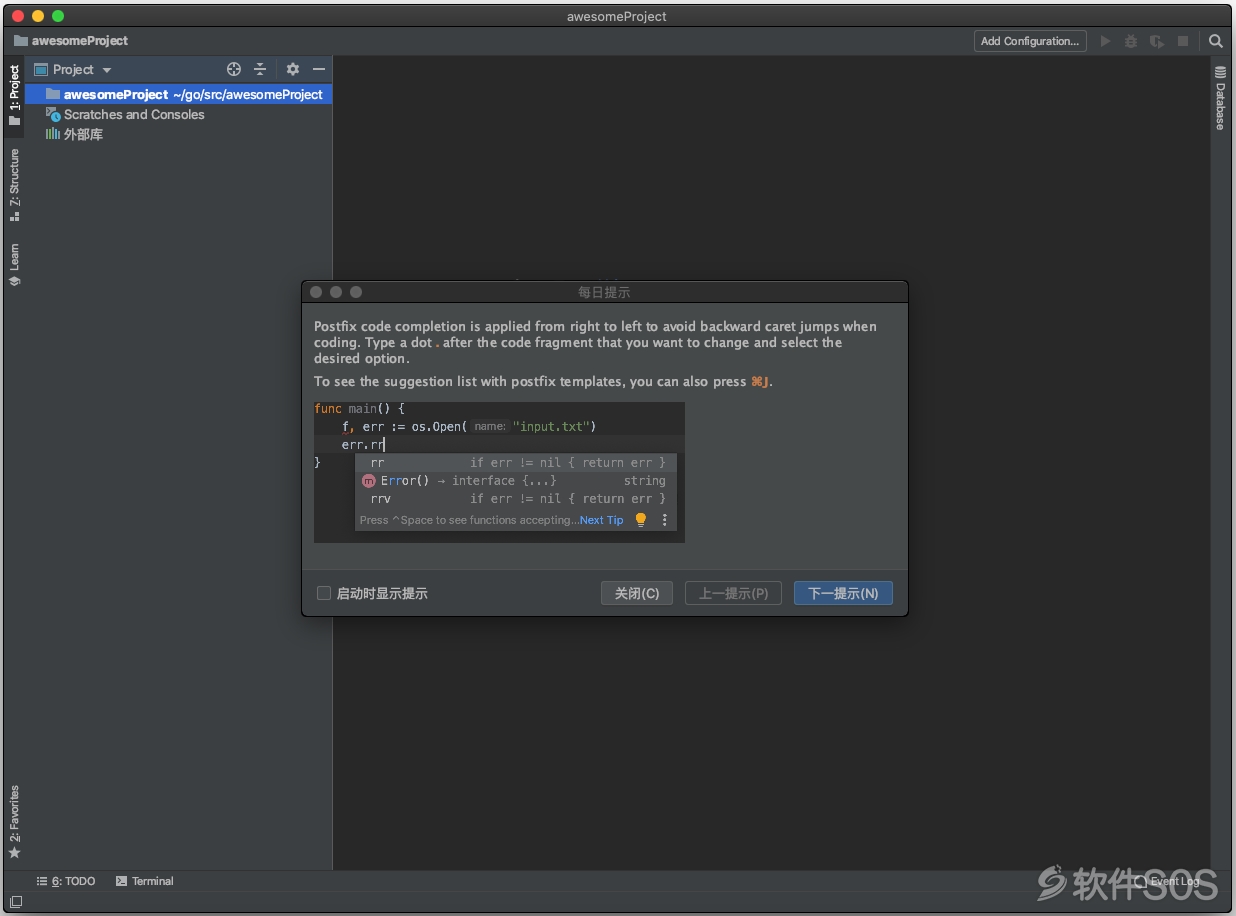Click the red m method icon next to Error()
The width and height of the screenshot is (1236, 916).
pyautogui.click(x=368, y=480)
